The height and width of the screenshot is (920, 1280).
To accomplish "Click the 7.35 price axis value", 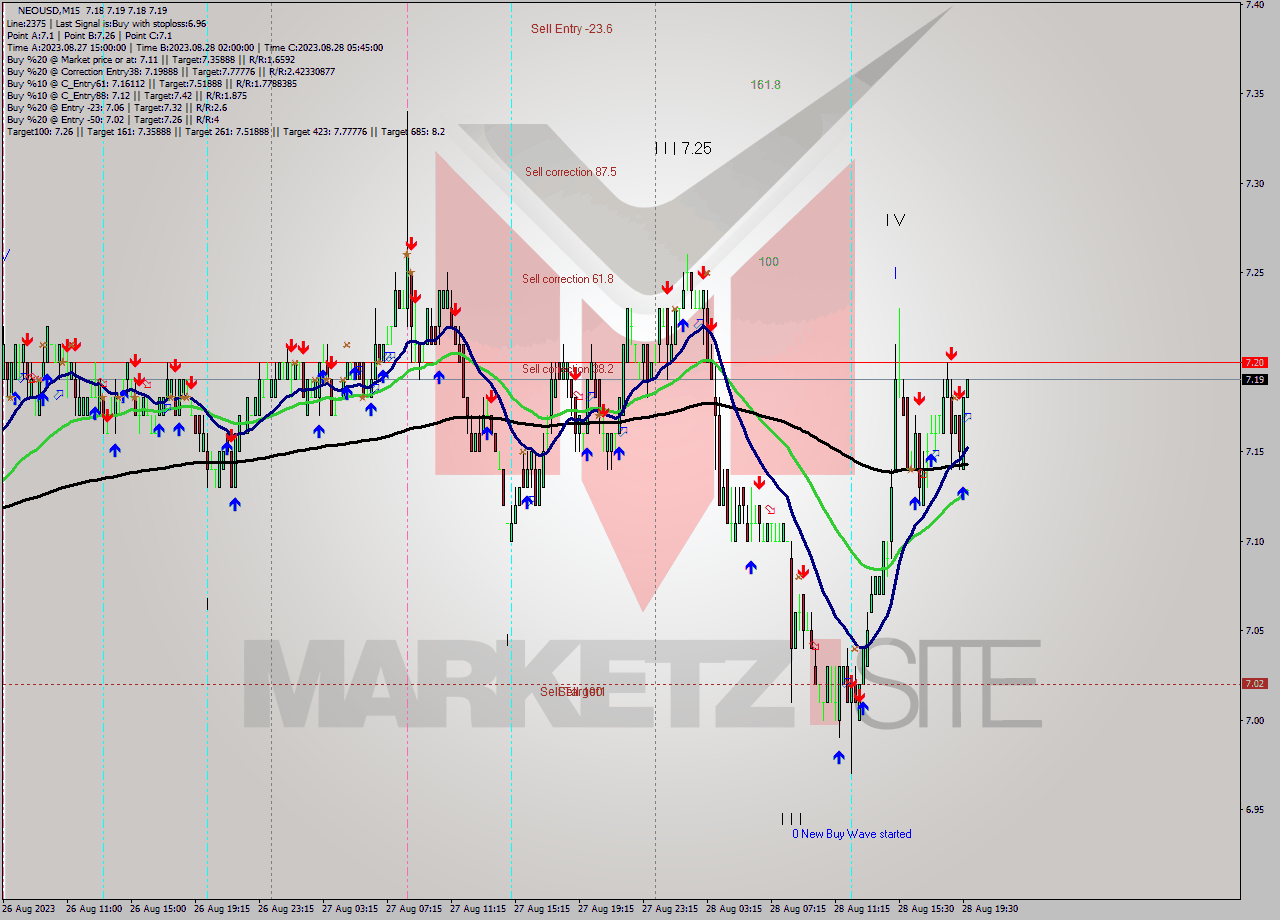I will [1254, 94].
